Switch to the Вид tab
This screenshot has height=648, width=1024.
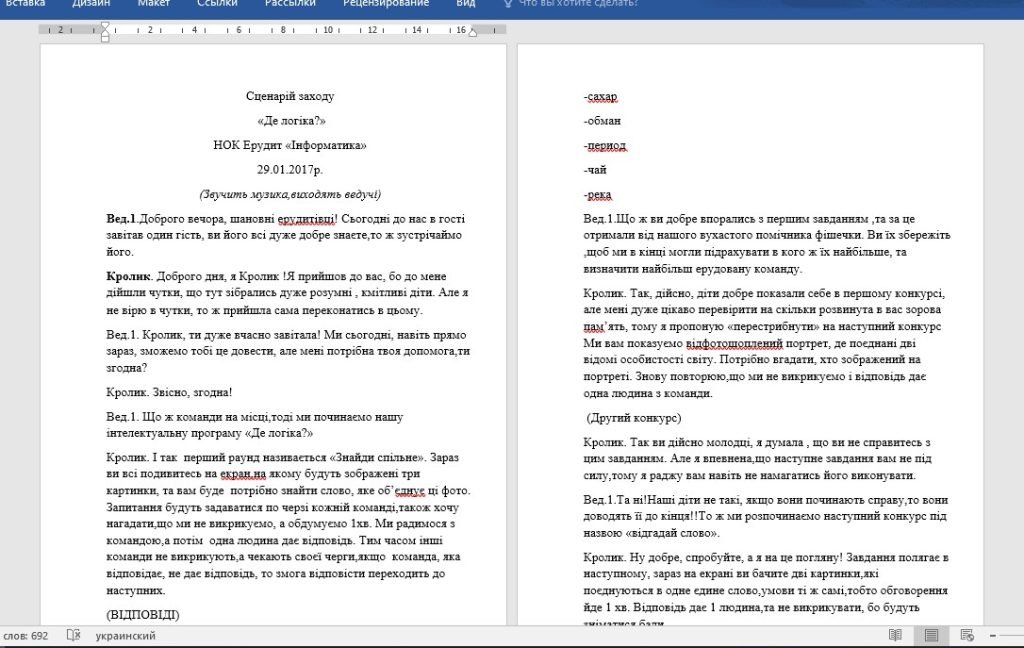coord(466,4)
